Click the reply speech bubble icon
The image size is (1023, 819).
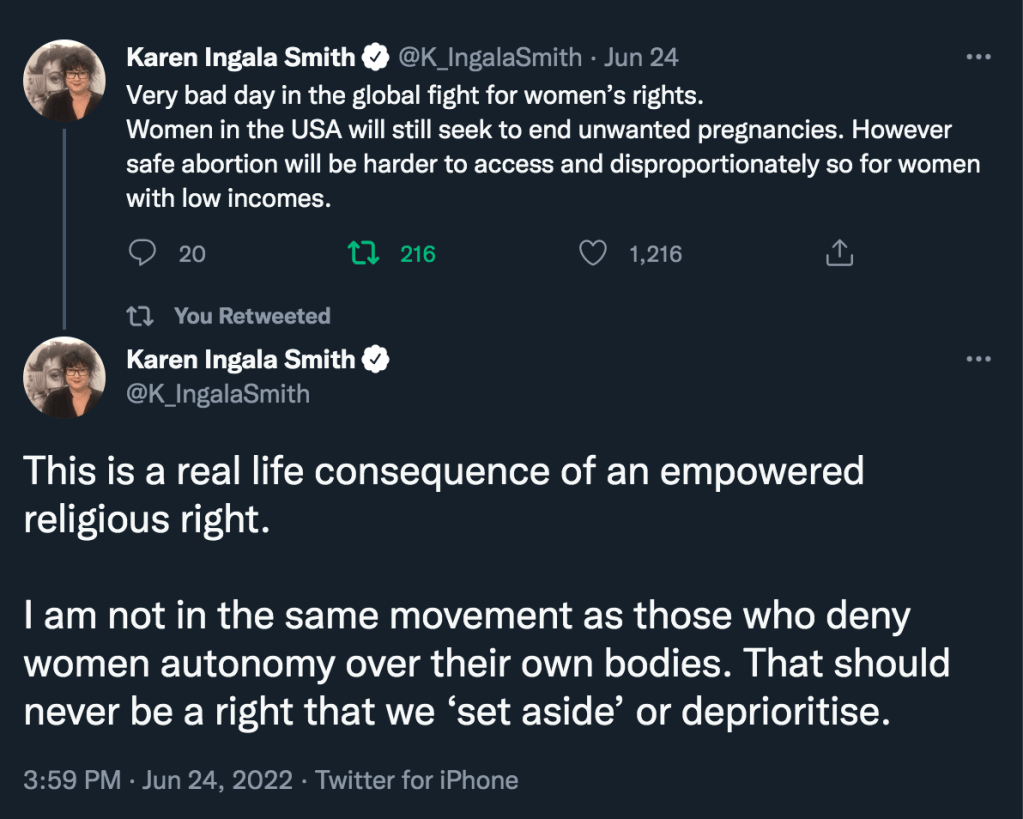click(144, 254)
